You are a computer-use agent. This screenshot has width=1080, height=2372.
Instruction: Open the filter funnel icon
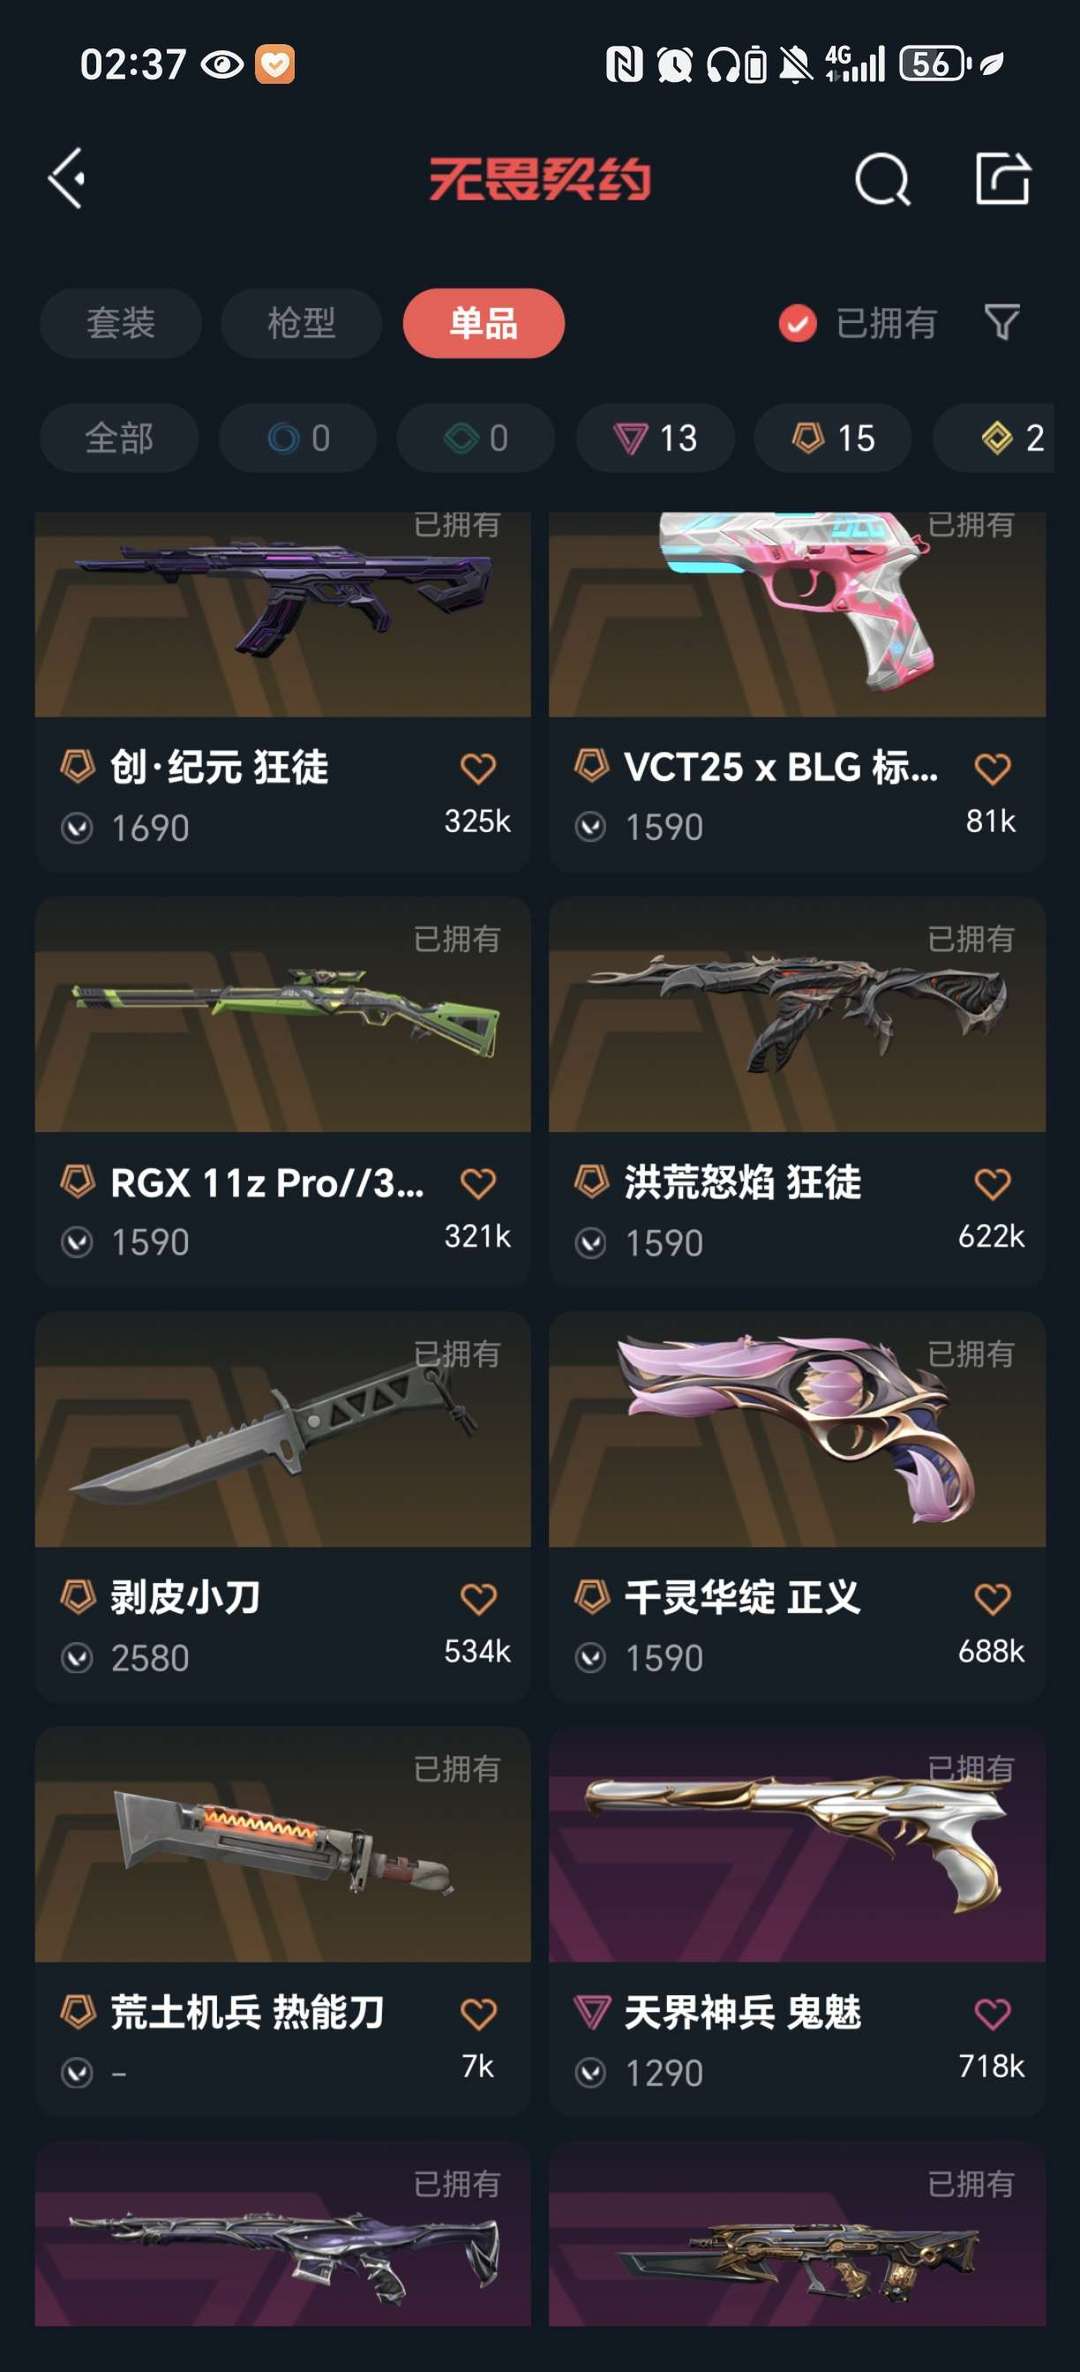pos(1001,322)
